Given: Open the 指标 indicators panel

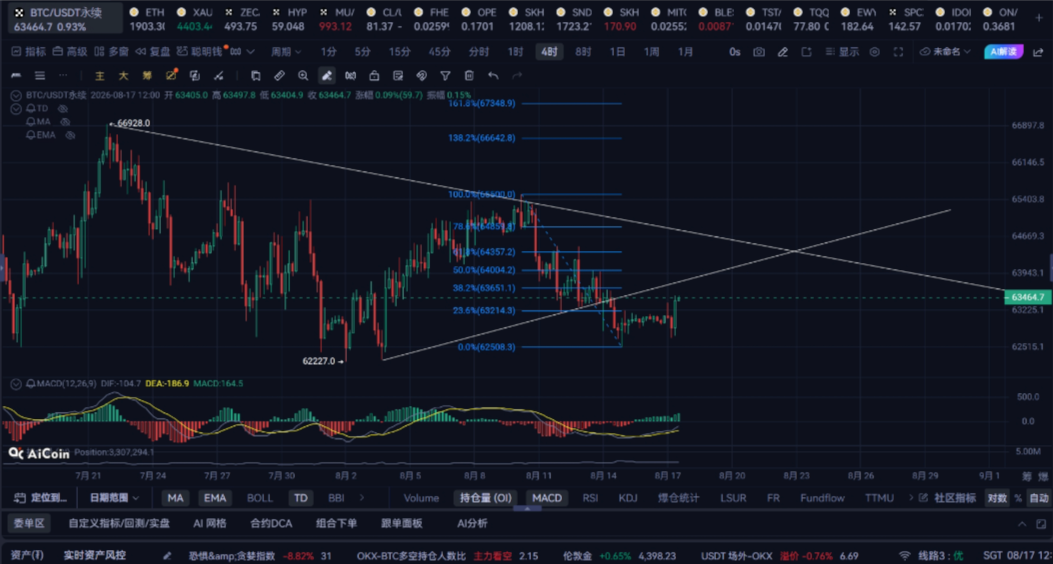Looking at the screenshot, I should point(30,52).
